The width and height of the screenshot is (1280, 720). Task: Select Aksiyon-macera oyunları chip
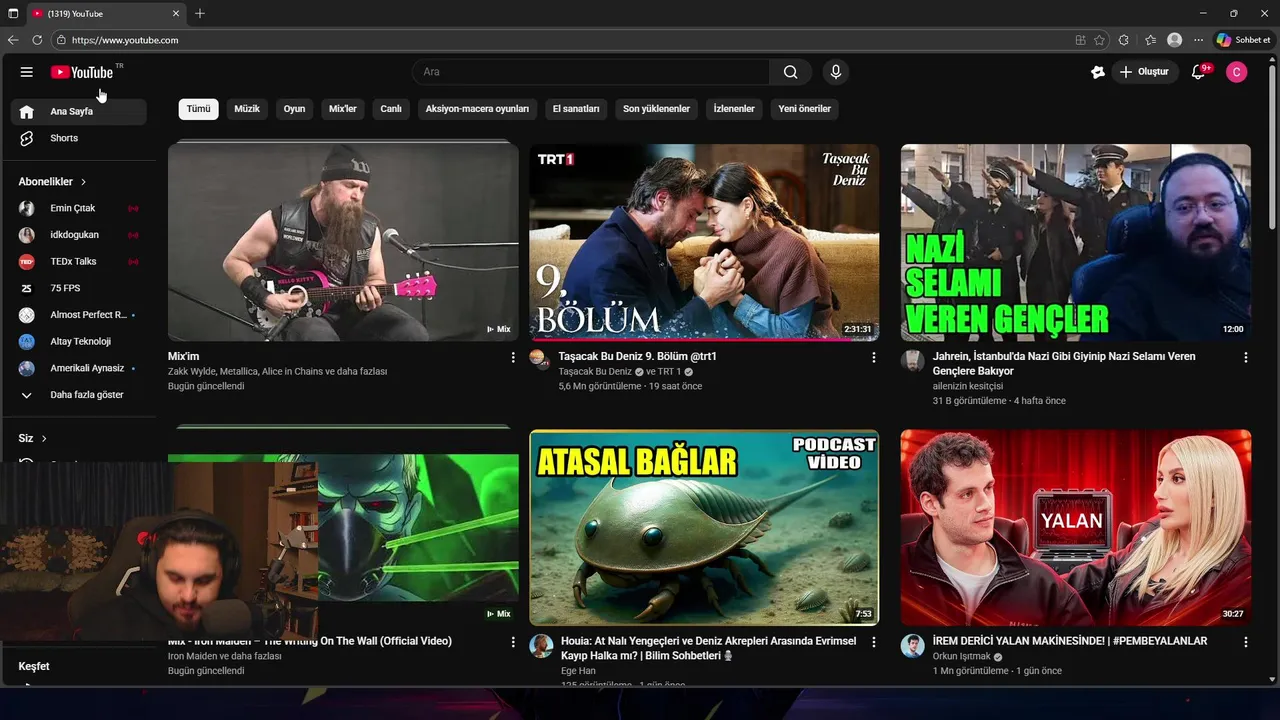[477, 109]
